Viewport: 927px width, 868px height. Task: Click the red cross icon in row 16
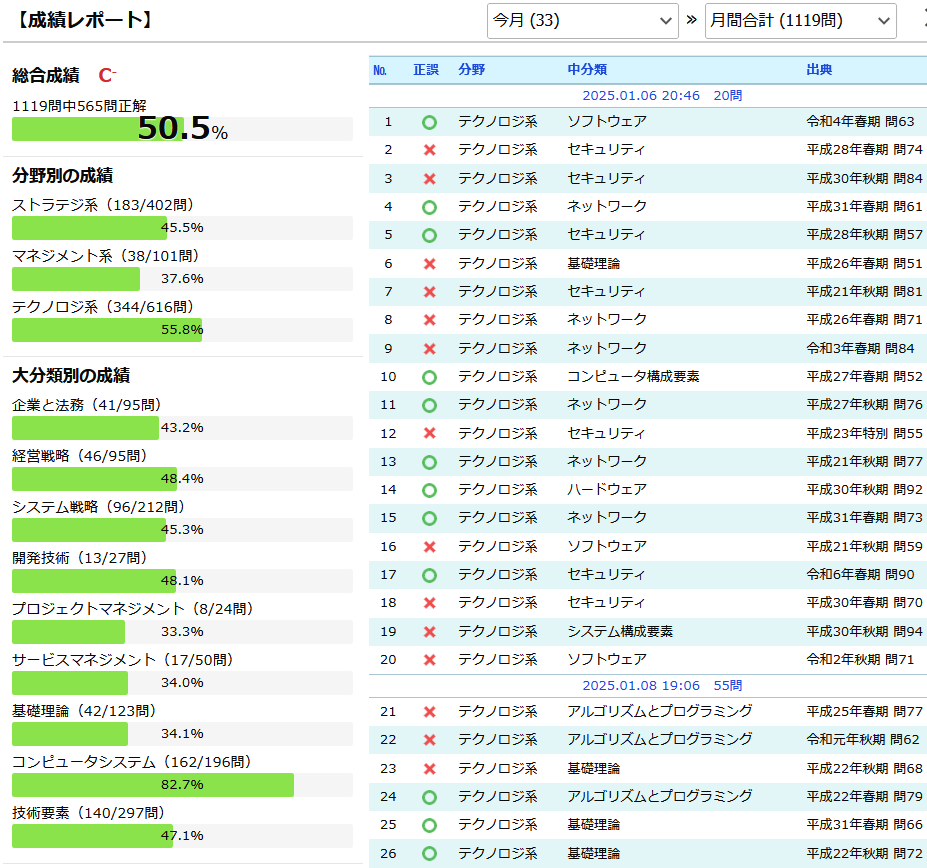pos(429,547)
